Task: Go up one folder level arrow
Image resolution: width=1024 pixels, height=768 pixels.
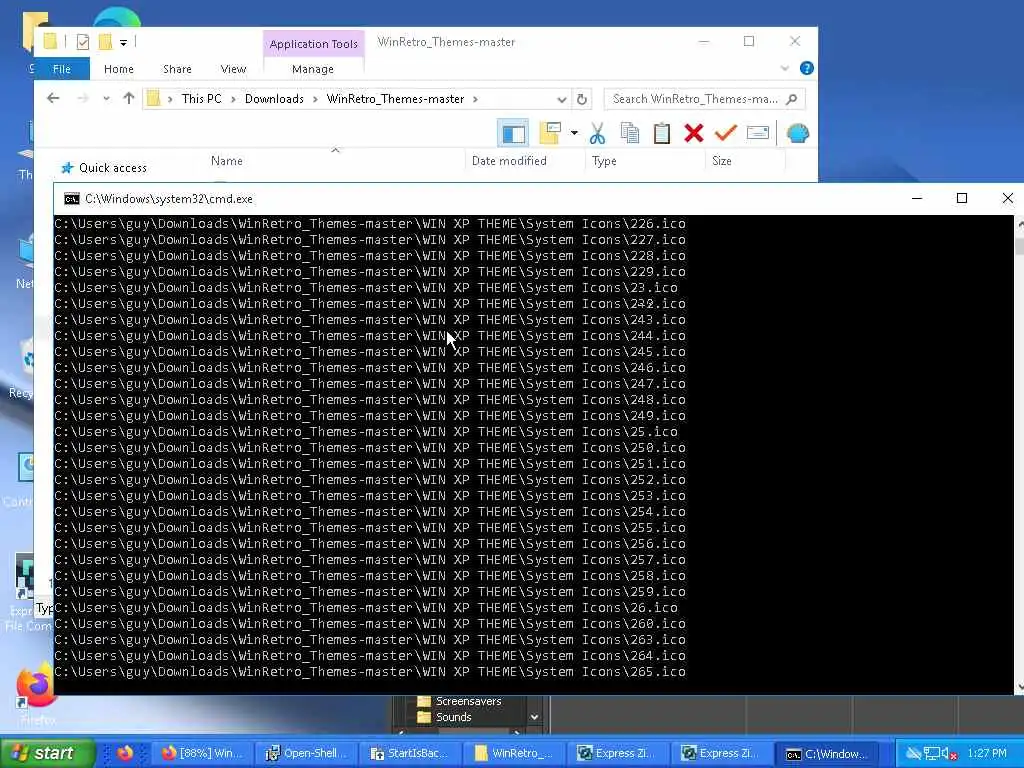Action: 129,99
